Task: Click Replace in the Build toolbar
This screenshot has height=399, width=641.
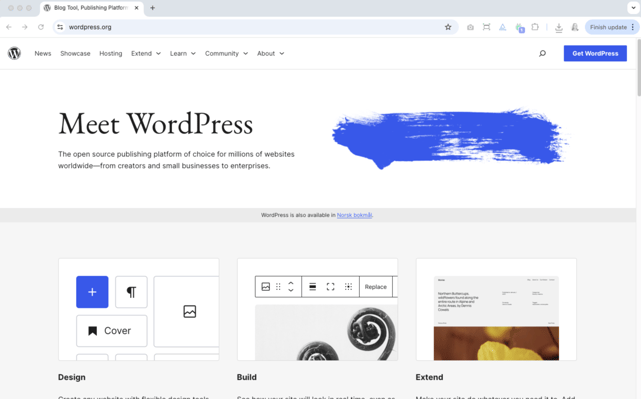Action: (376, 287)
